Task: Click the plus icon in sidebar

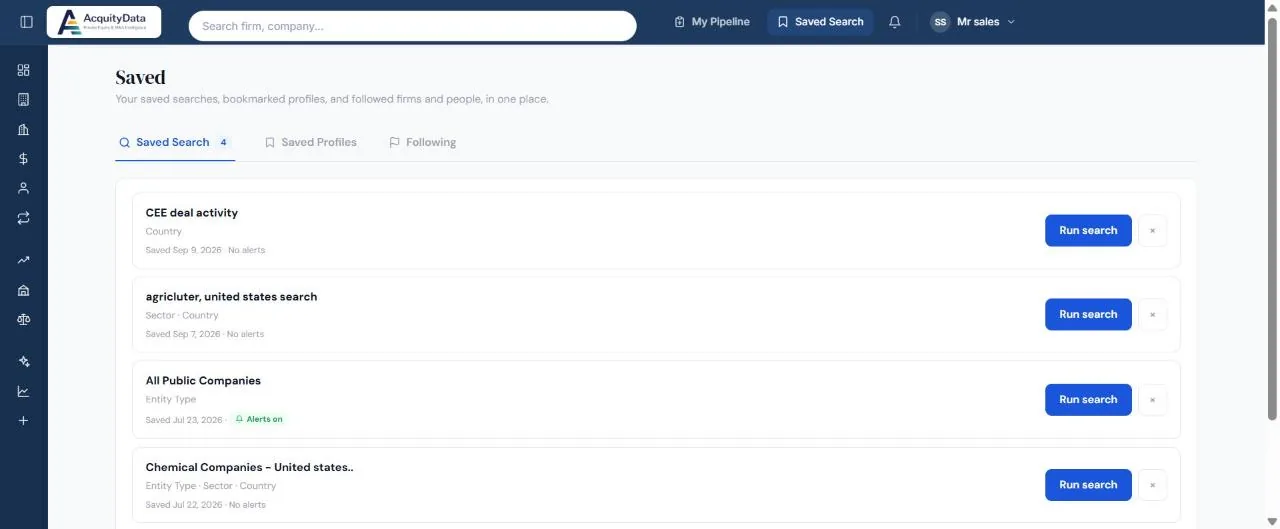Action: [x=24, y=420]
